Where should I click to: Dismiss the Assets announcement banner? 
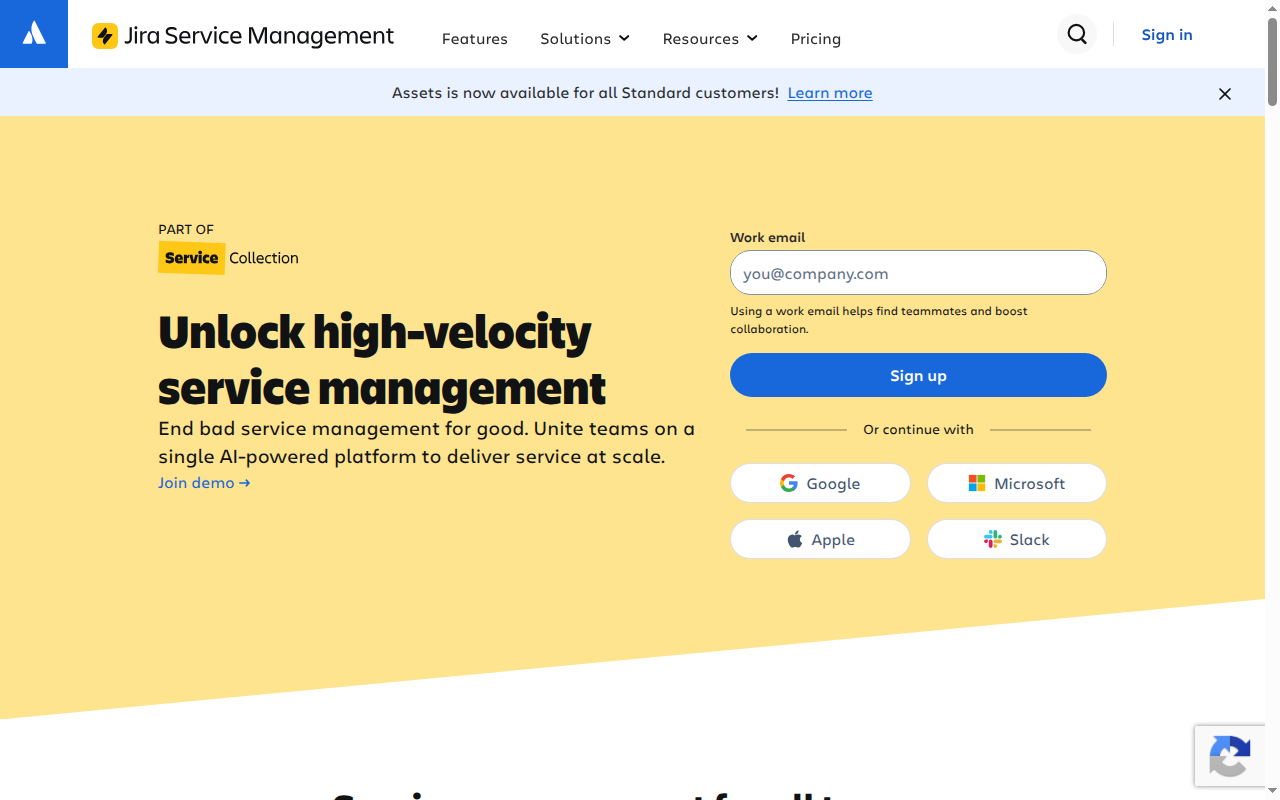point(1225,94)
